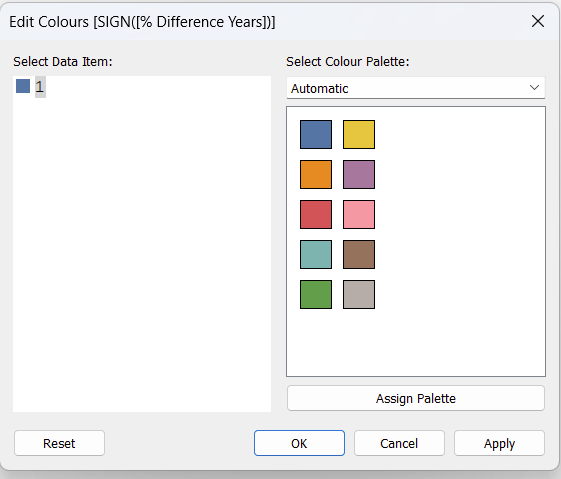Expand palette list via dropdown chevron
The image size is (561, 479).
click(534, 88)
